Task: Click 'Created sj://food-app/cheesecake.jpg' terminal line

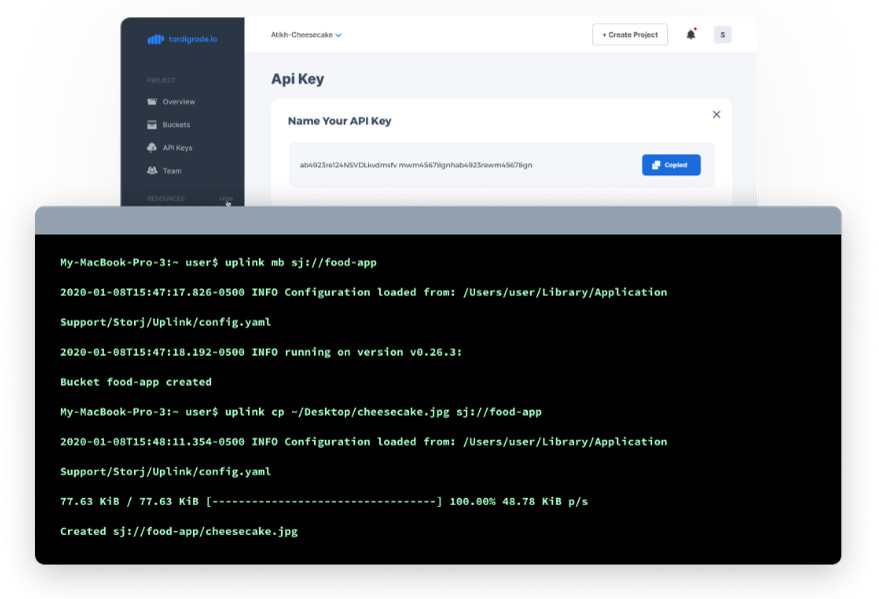Action: coord(179,531)
